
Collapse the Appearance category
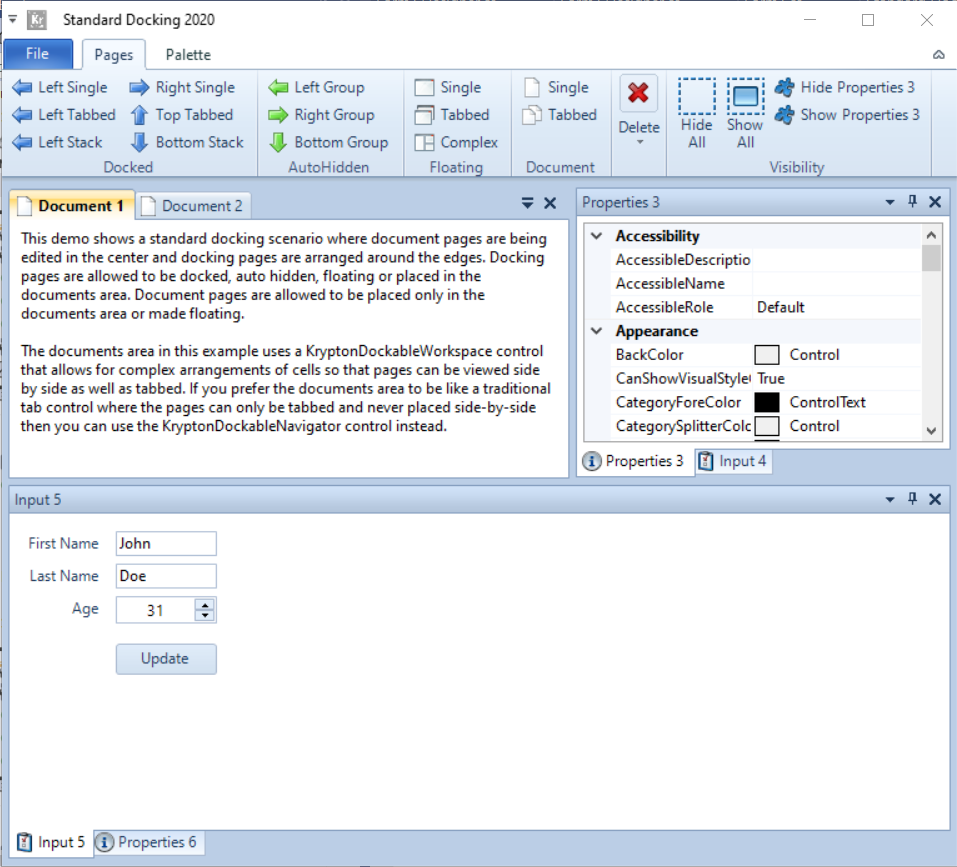[x=597, y=331]
